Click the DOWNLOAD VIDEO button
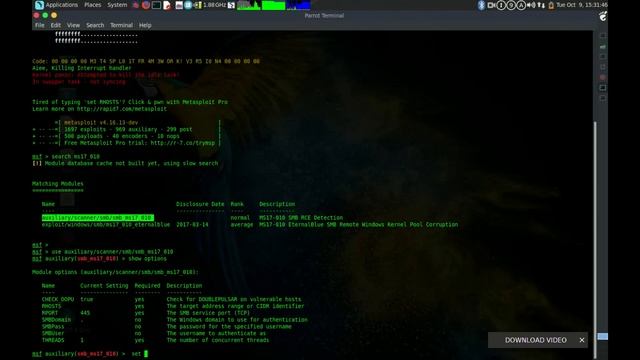640x360 pixels. point(536,340)
